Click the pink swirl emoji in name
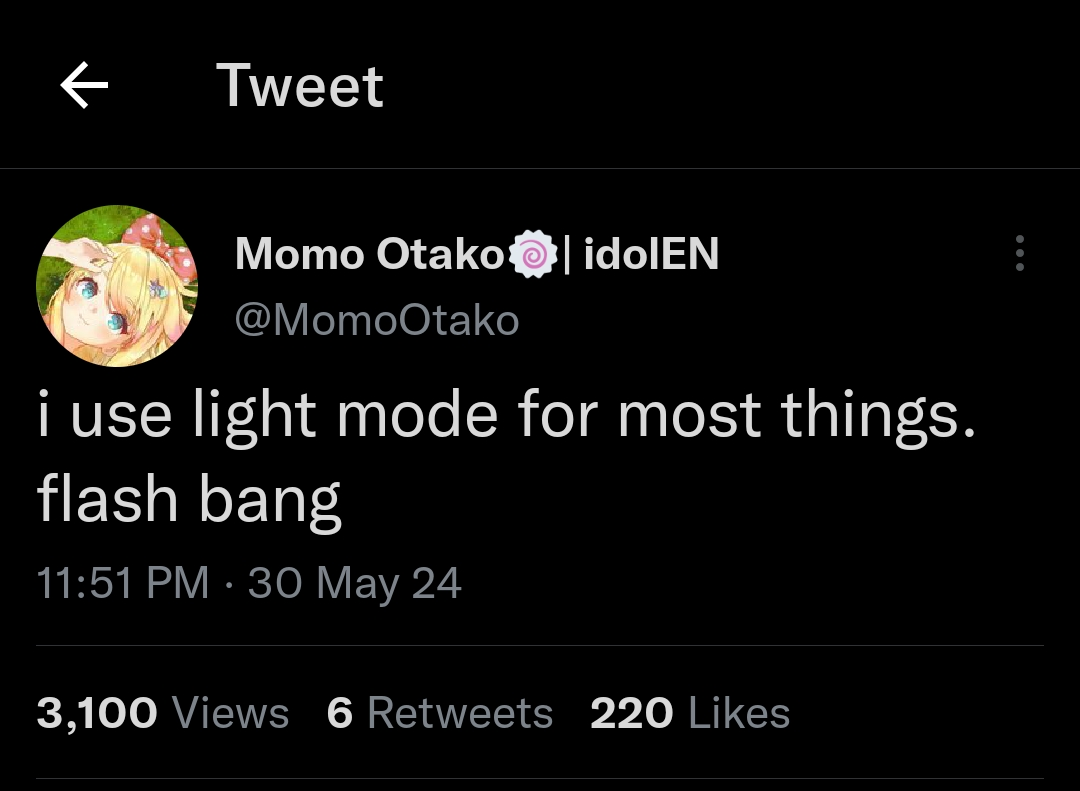The width and height of the screenshot is (1080, 791). pos(533,255)
